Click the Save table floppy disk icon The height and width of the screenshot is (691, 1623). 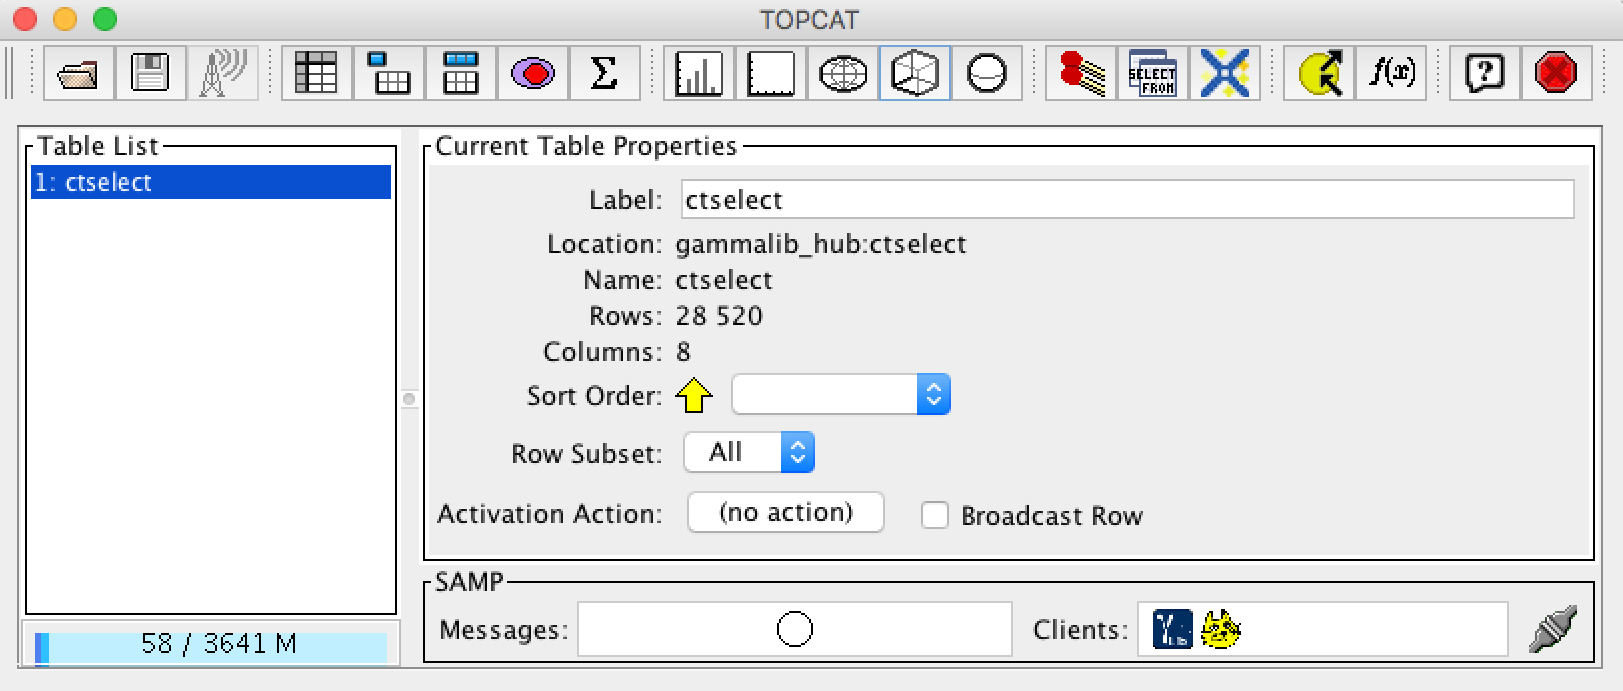[151, 73]
